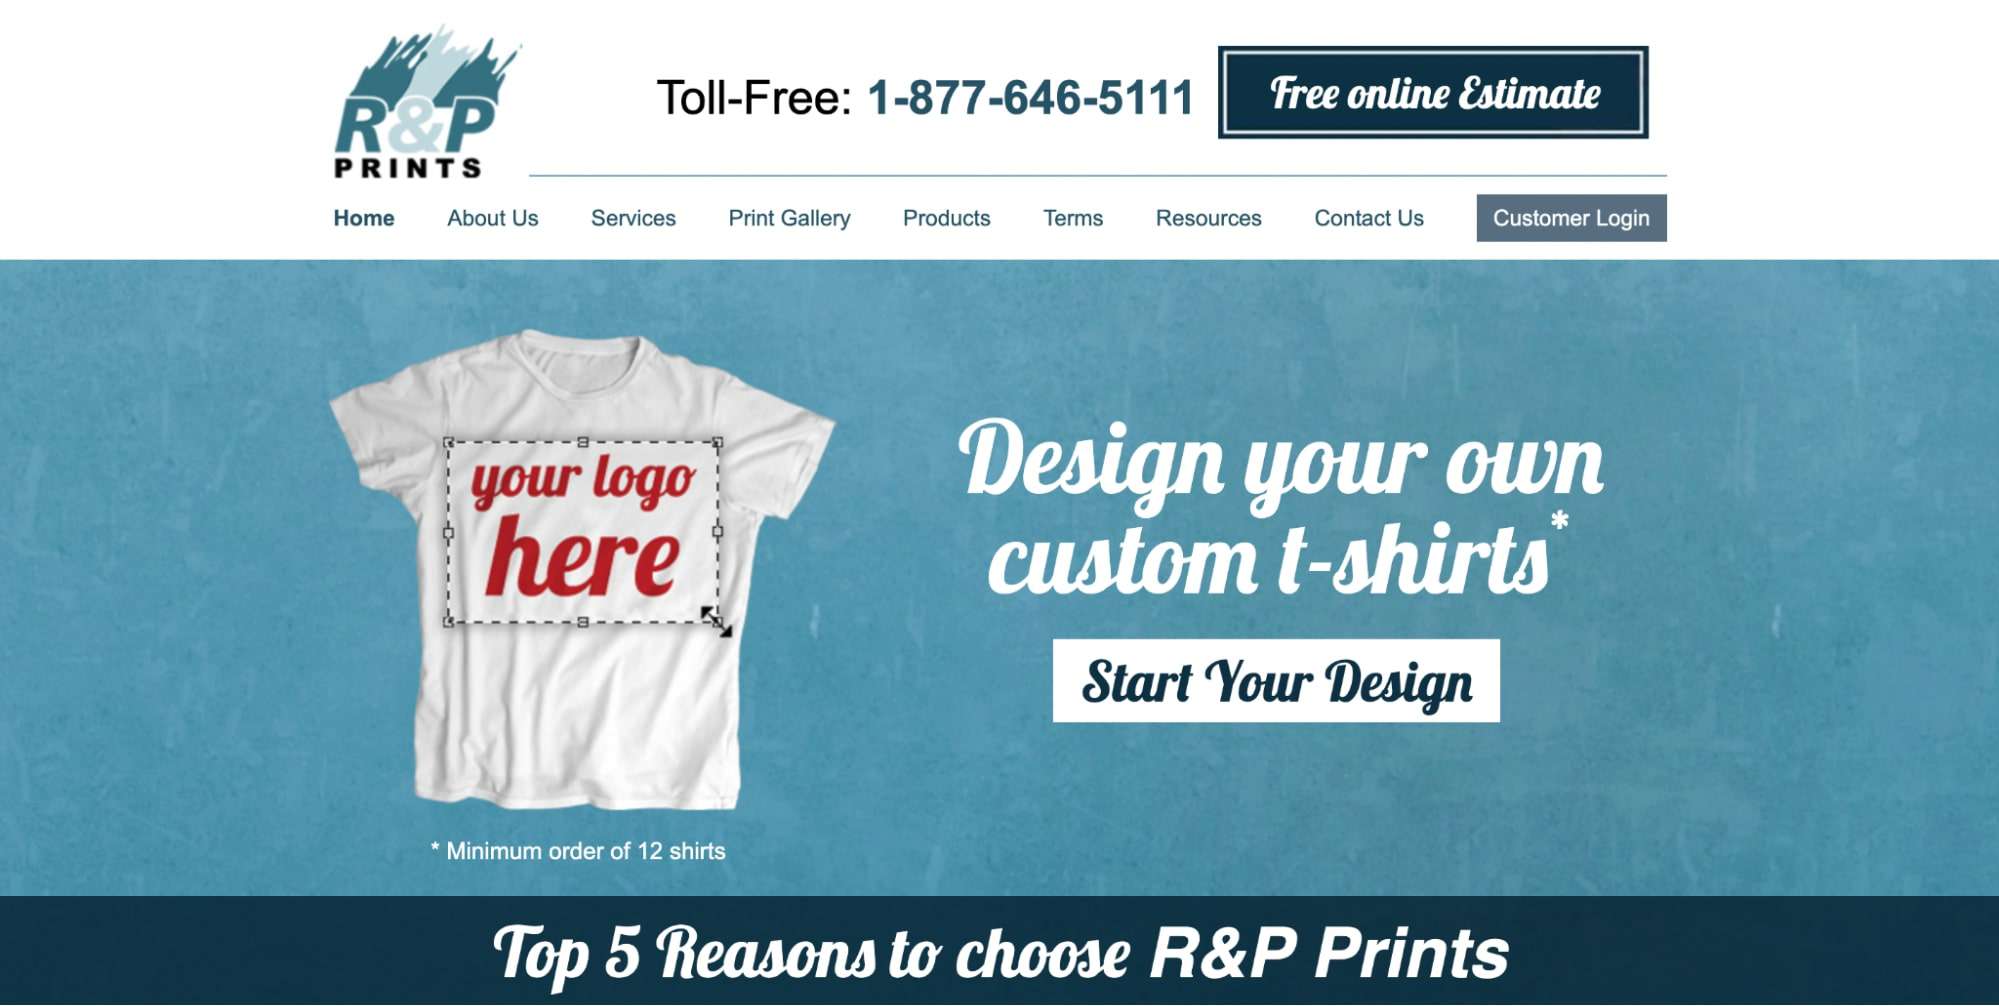Open the Terms page link
The width and height of the screenshot is (1999, 1006).
pyautogui.click(x=1073, y=218)
